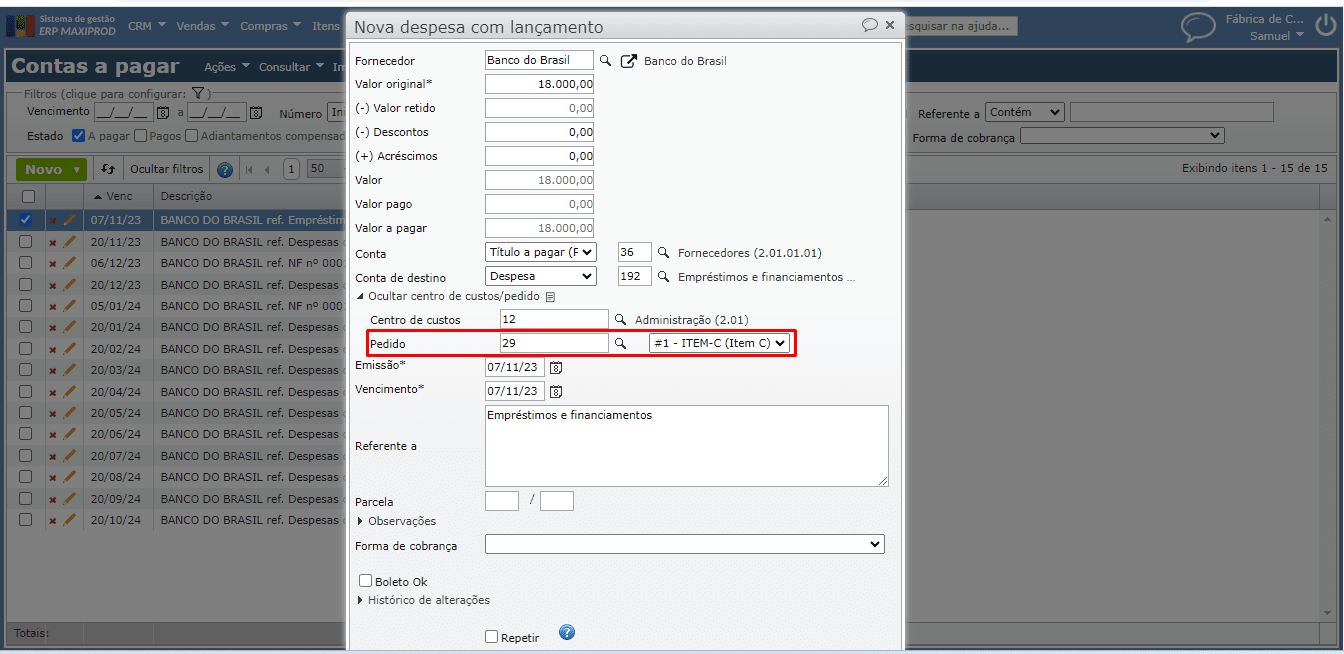This screenshot has width=1344, height=654.
Task: Expand the Observações section
Action: (397, 521)
